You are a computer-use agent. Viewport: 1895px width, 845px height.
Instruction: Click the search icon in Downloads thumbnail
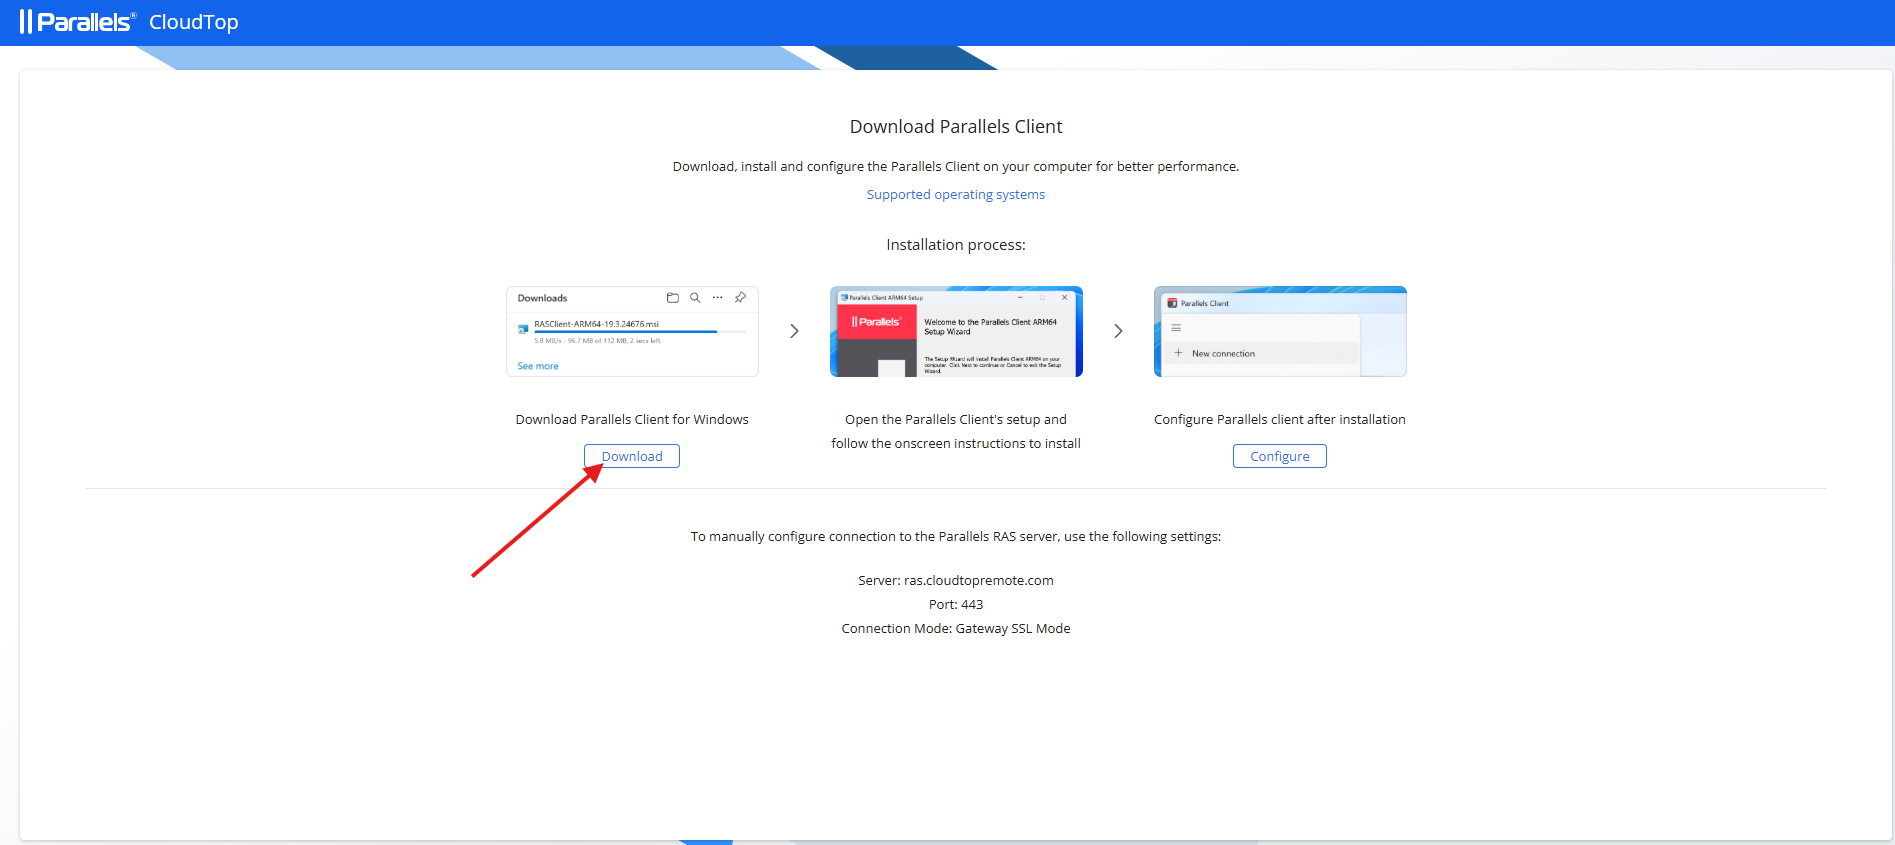pos(695,298)
